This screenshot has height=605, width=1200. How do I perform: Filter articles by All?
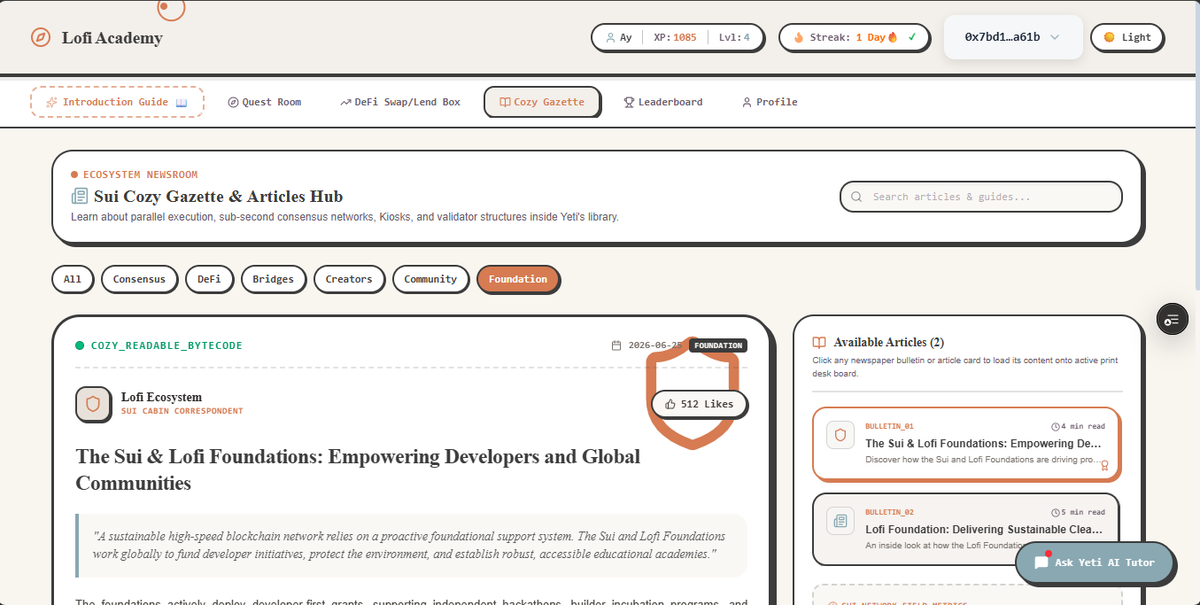[x=72, y=279]
